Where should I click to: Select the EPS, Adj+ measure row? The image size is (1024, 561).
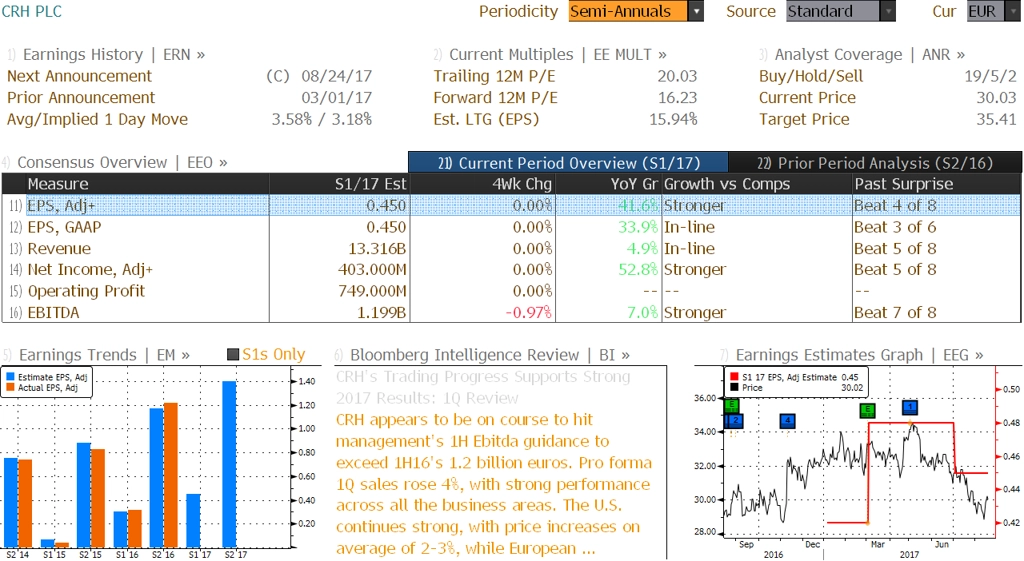pos(511,205)
